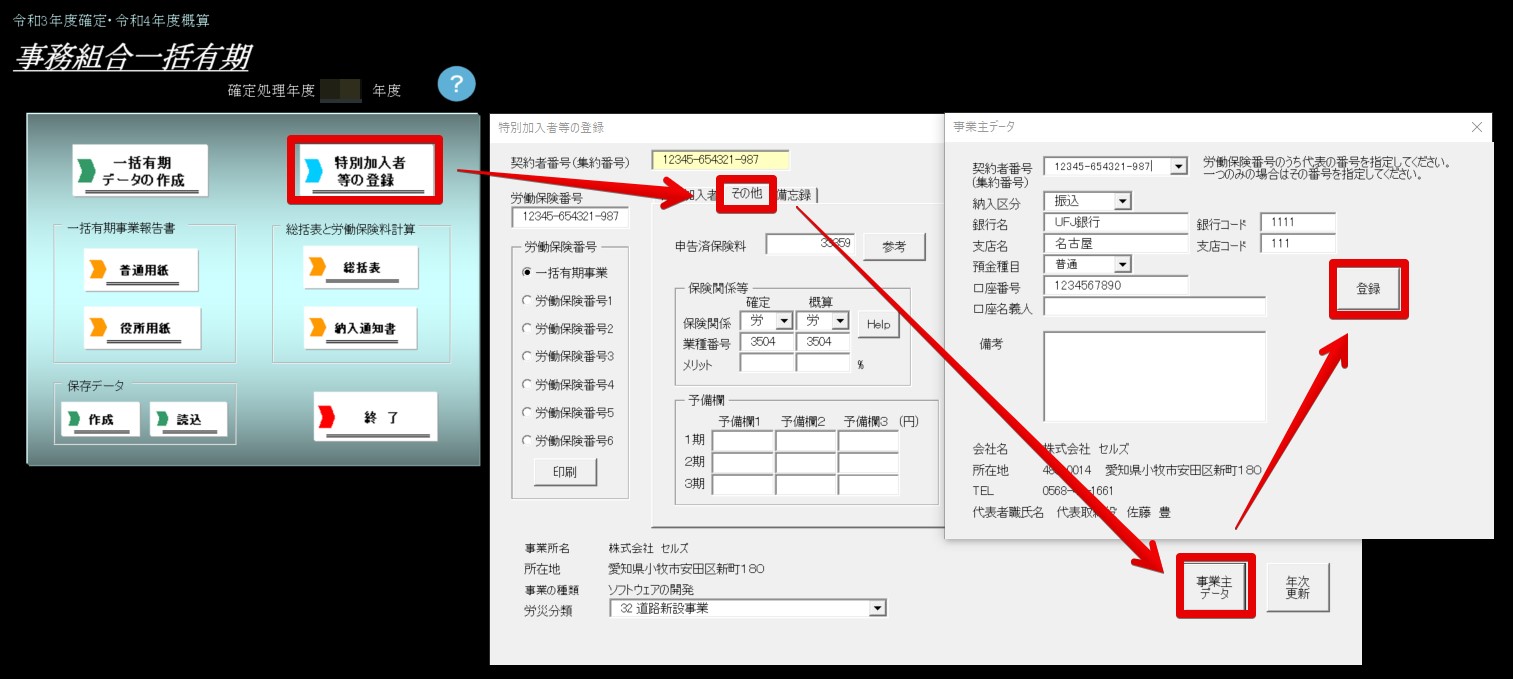Click the 終了 exit button
1513x679 pixels.
(375, 417)
